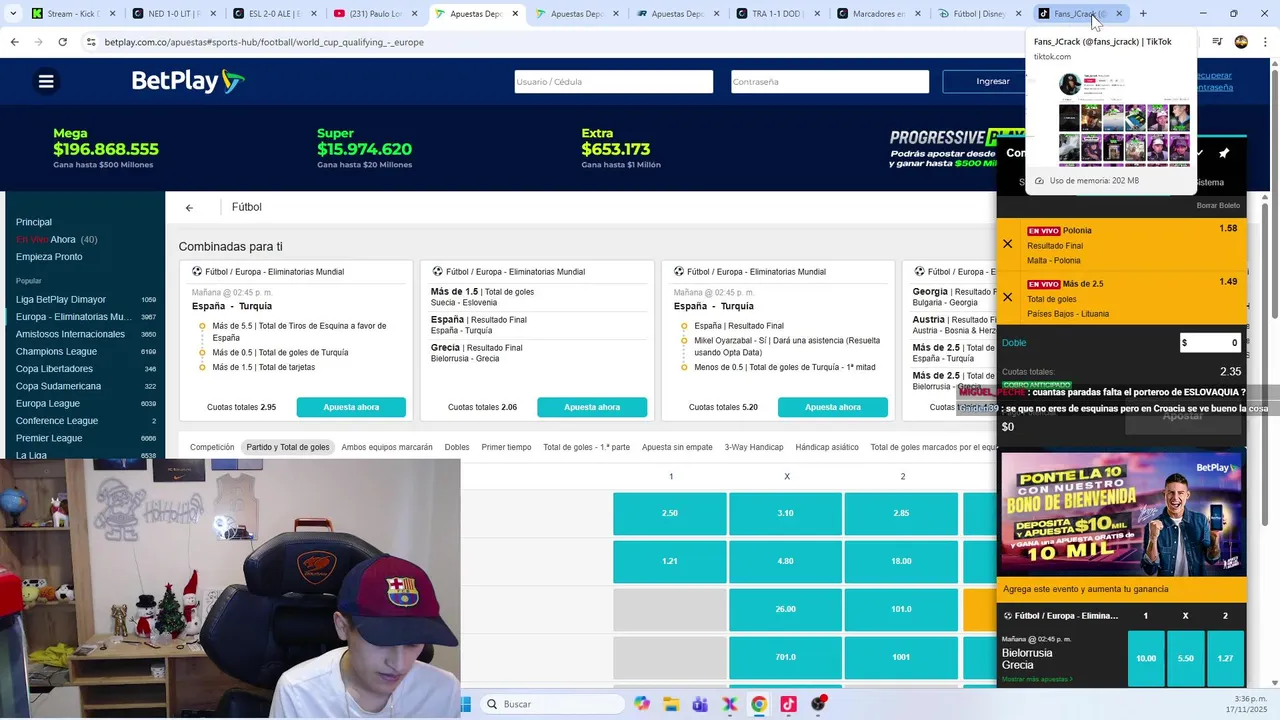Open the BetPlay hamburger menu

pyautogui.click(x=46, y=81)
